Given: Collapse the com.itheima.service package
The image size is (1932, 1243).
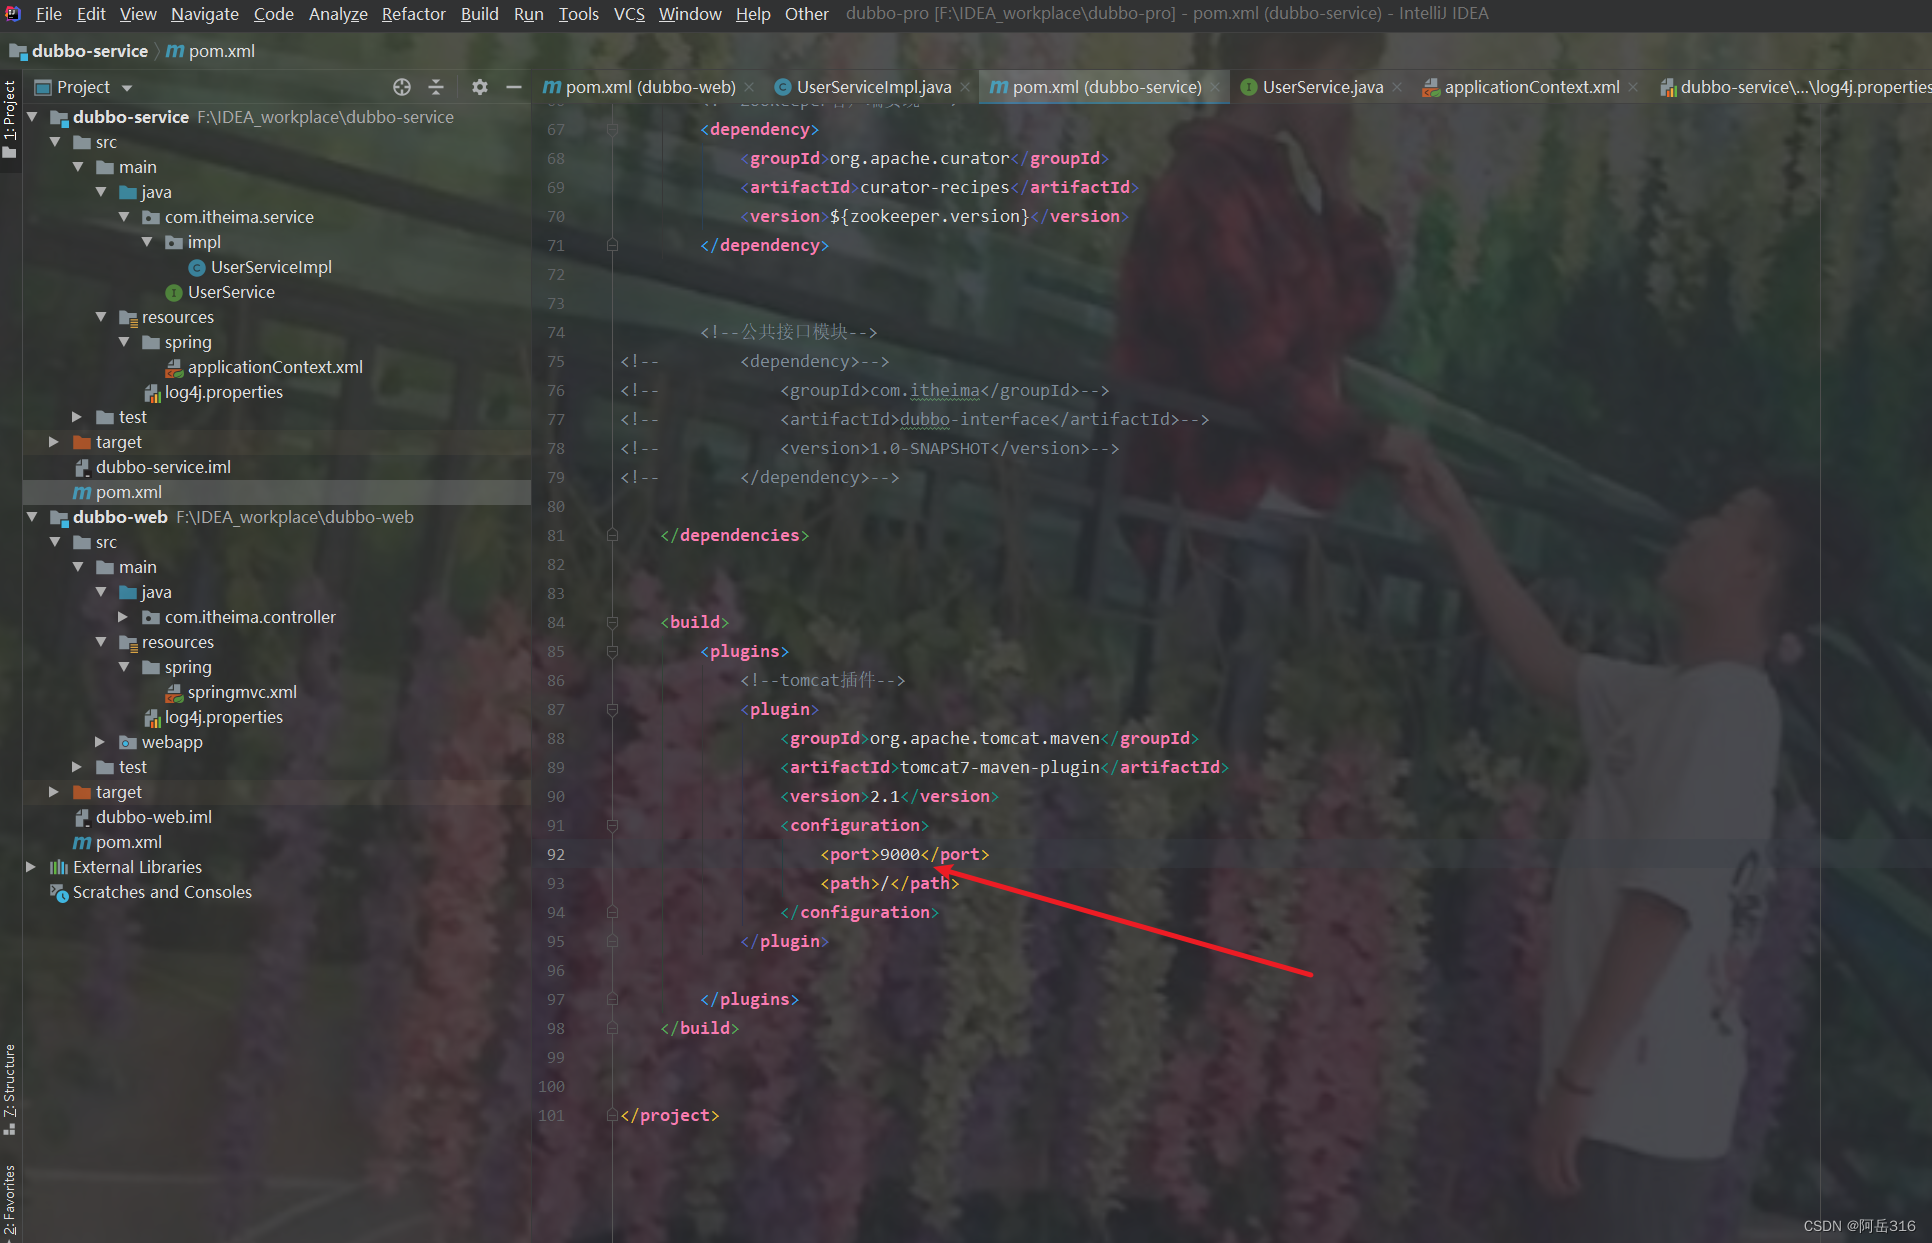Looking at the screenshot, I should [124, 217].
